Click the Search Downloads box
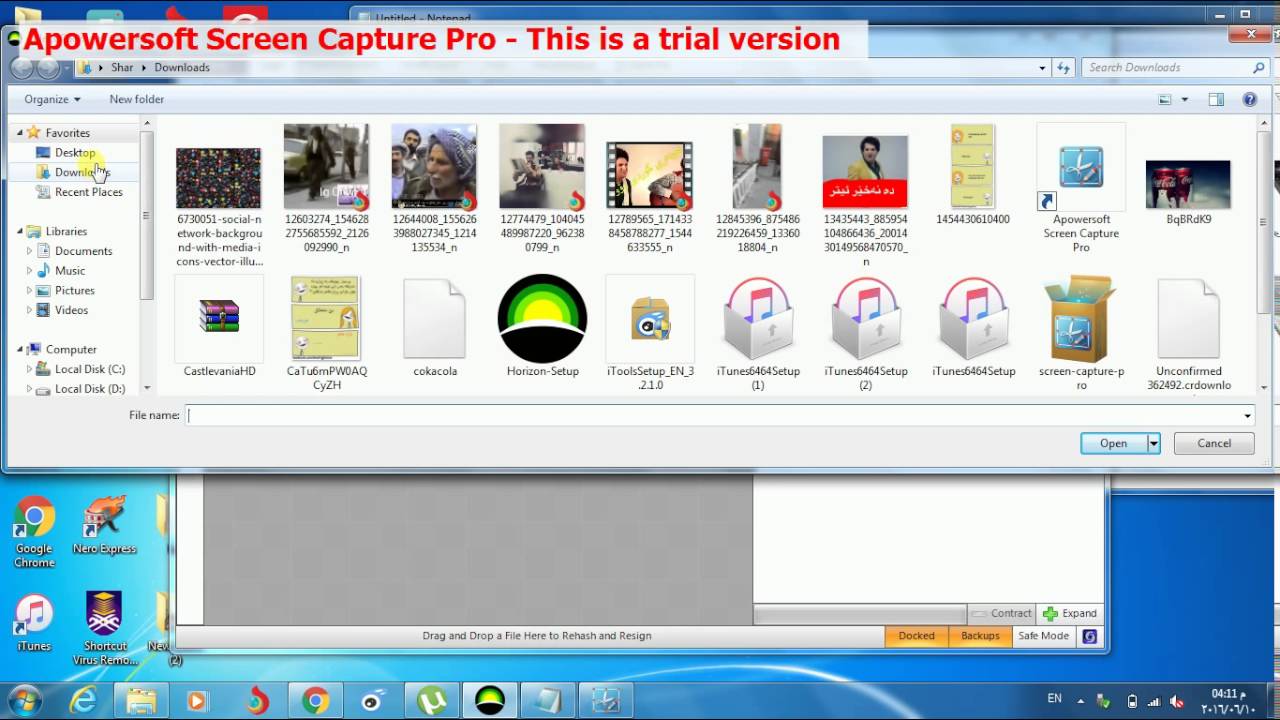1280x720 pixels. pyautogui.click(x=1176, y=68)
